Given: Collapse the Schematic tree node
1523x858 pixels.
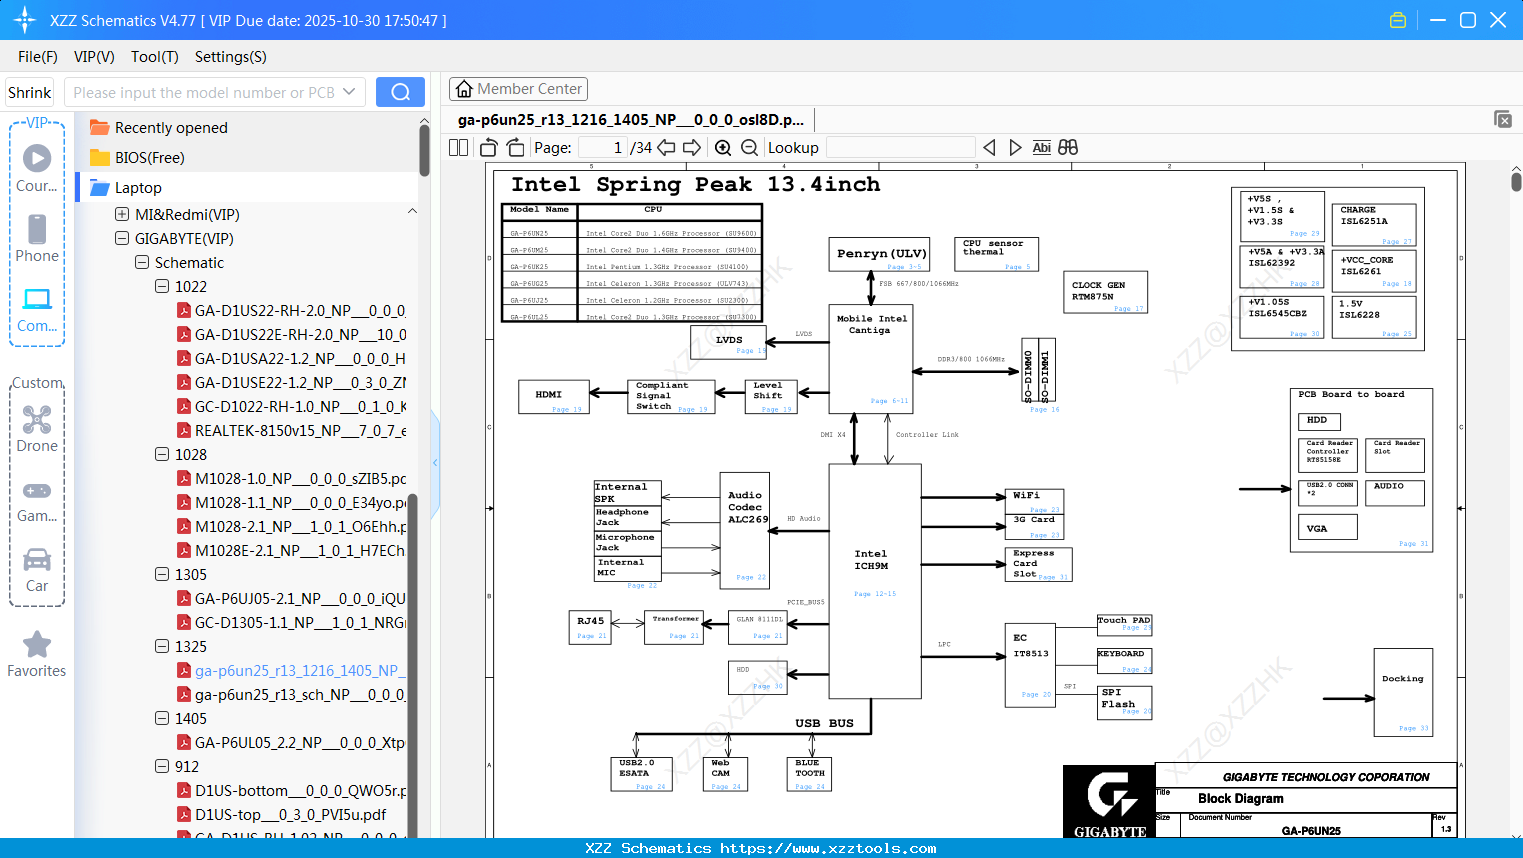Looking at the screenshot, I should click(x=142, y=262).
